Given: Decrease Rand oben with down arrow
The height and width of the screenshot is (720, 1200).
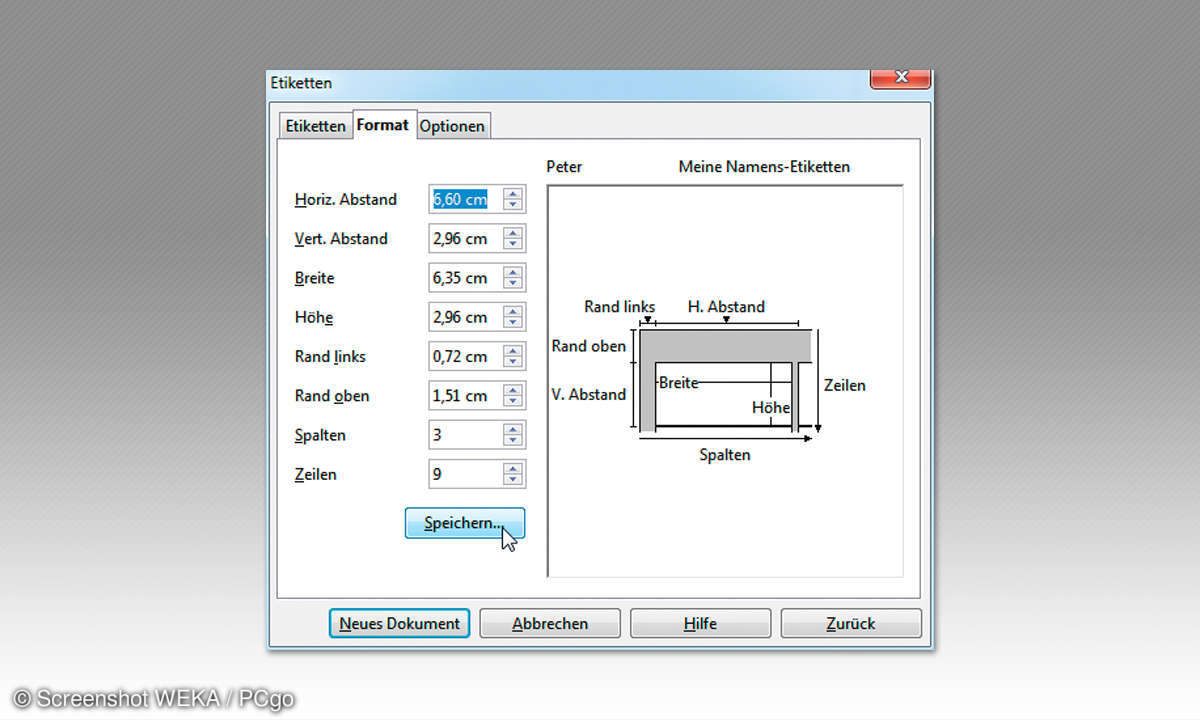Looking at the screenshot, I should coord(513,401).
